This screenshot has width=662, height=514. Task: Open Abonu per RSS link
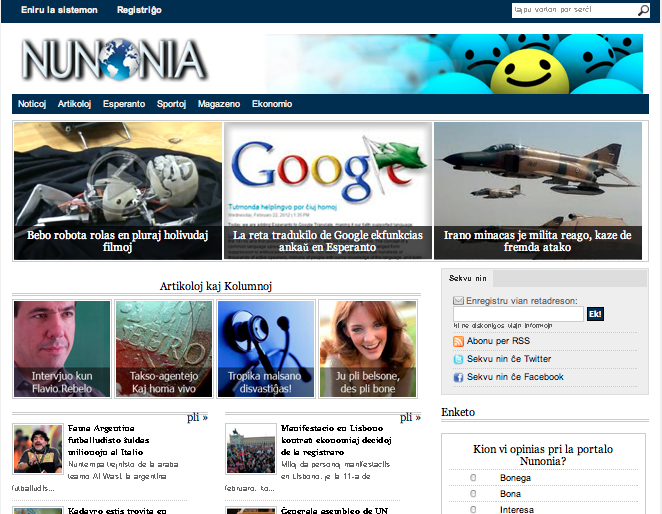pos(498,341)
